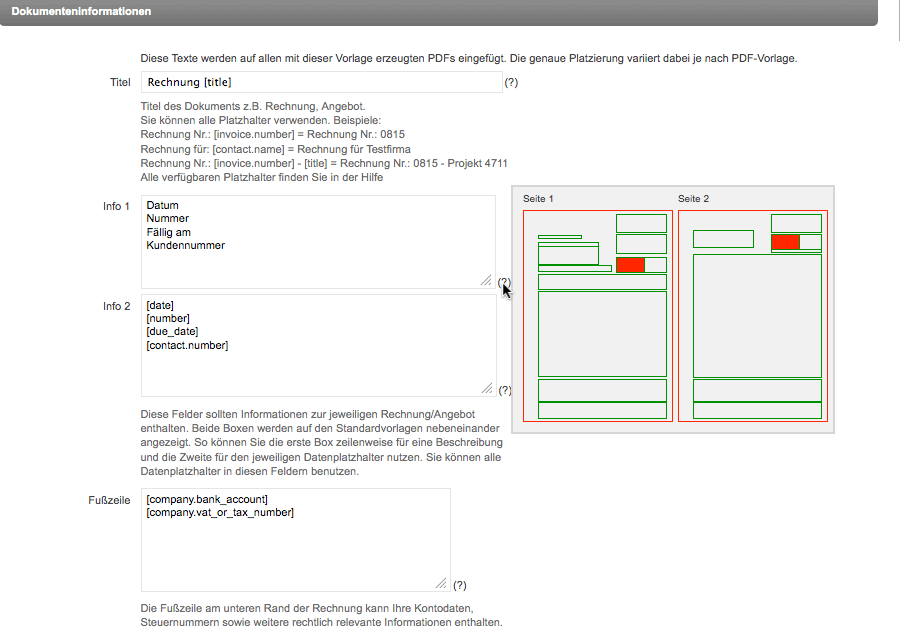
Task: Click the Dokumenteninformationen section header
Action: click(x=439, y=12)
